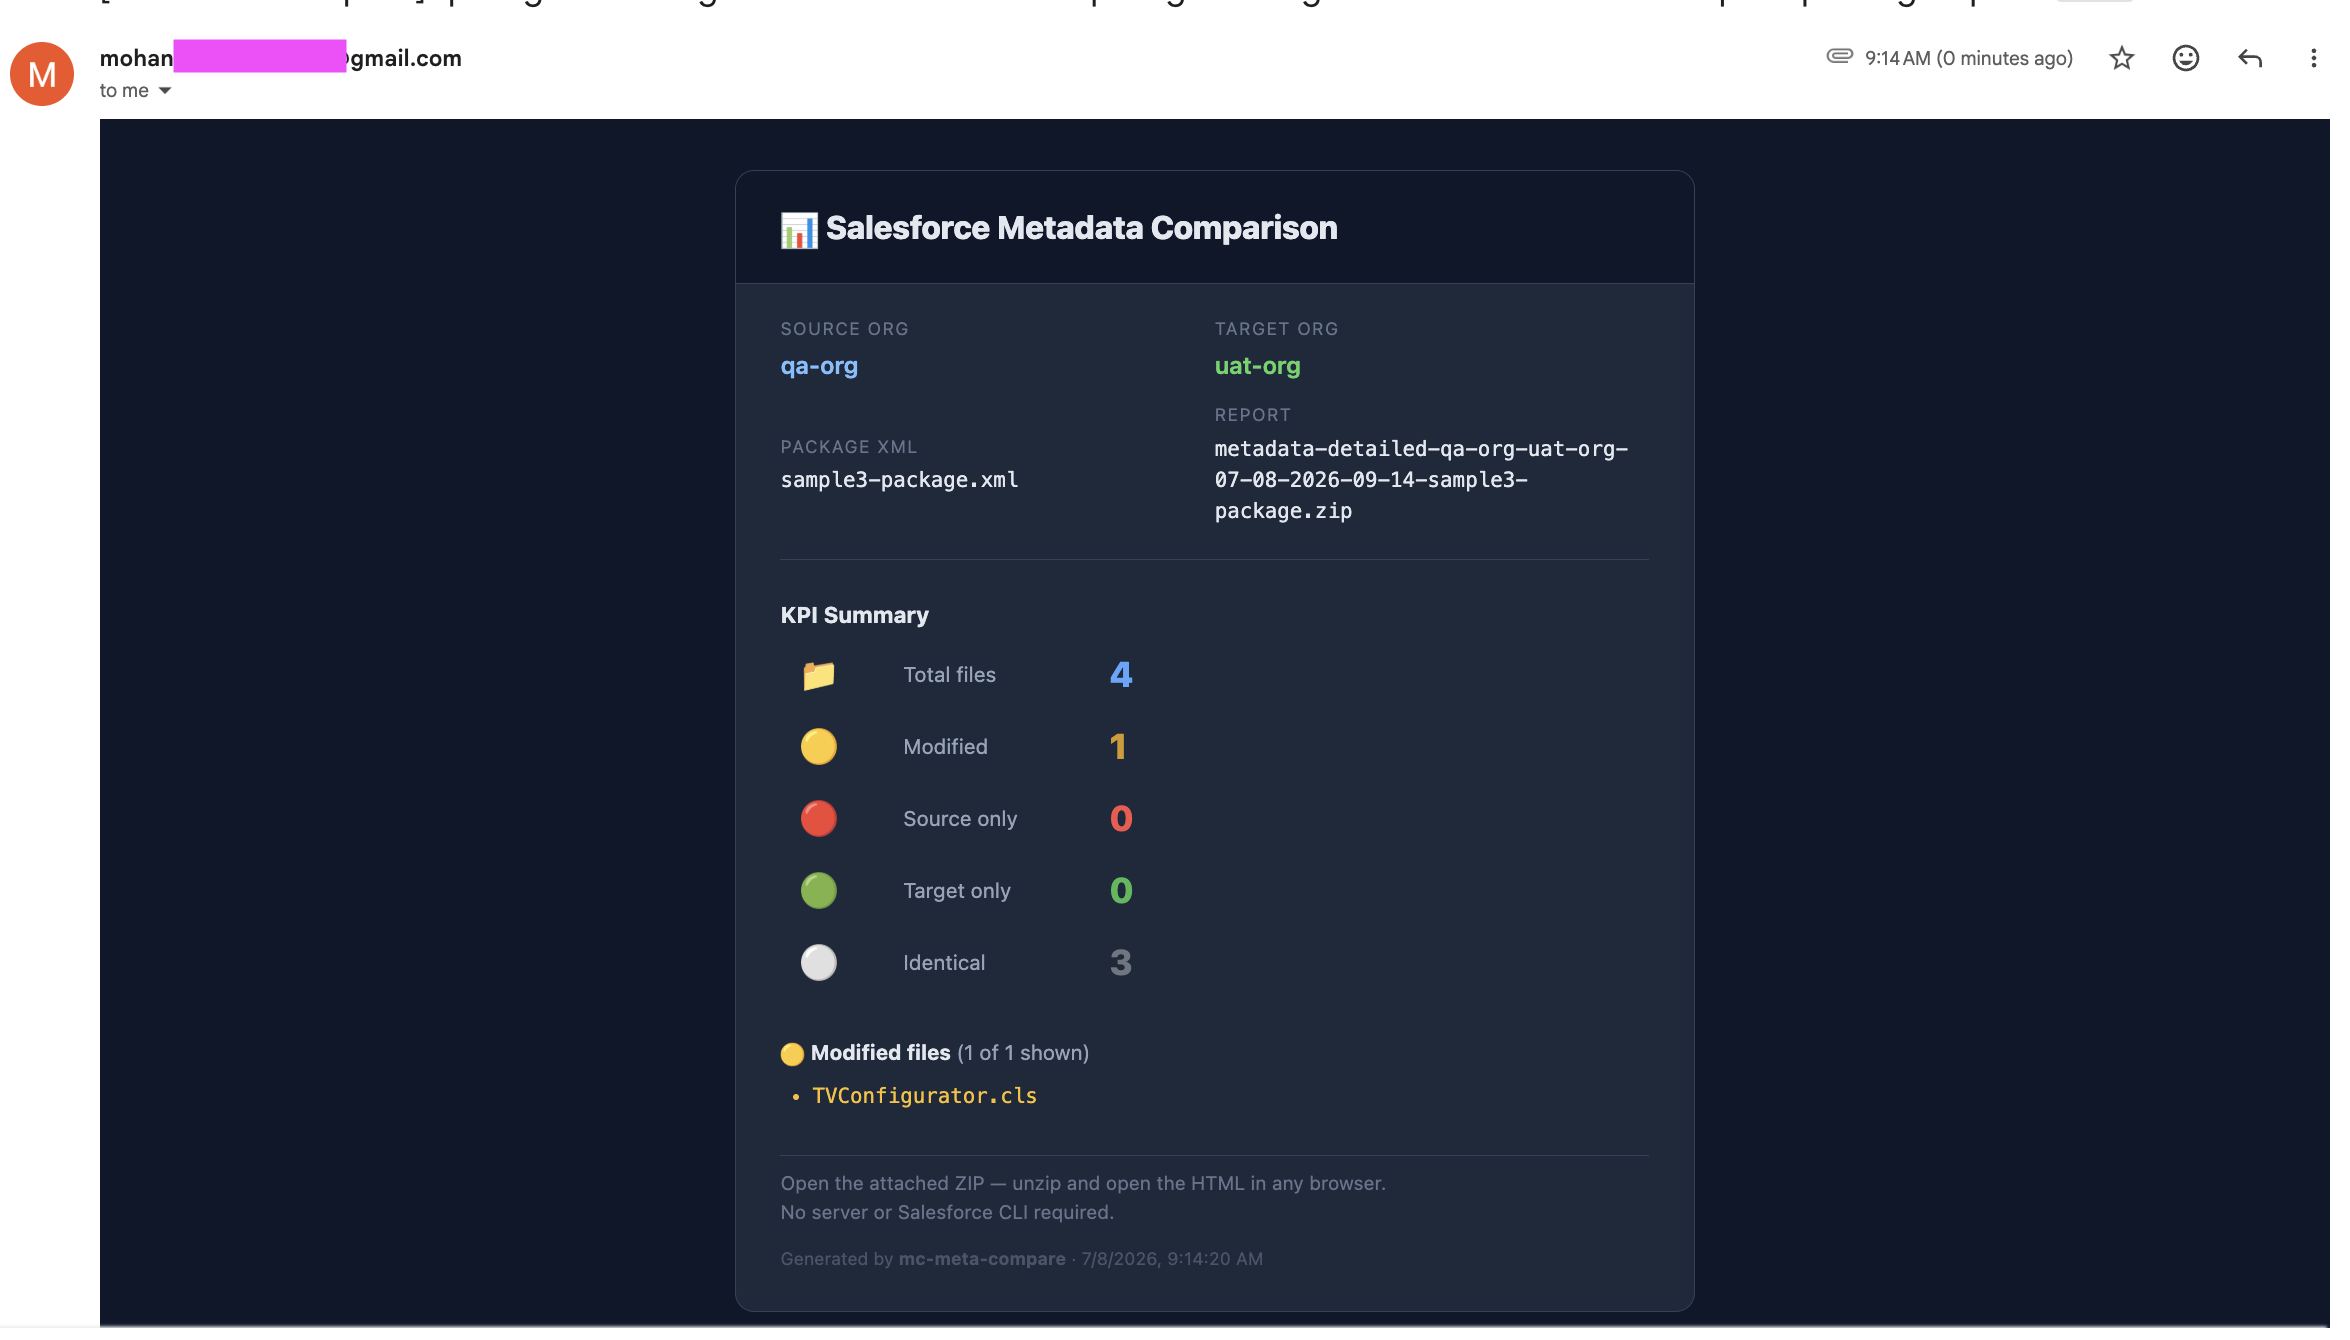Click the Total files label
This screenshot has height=1340, width=2350.
point(949,675)
